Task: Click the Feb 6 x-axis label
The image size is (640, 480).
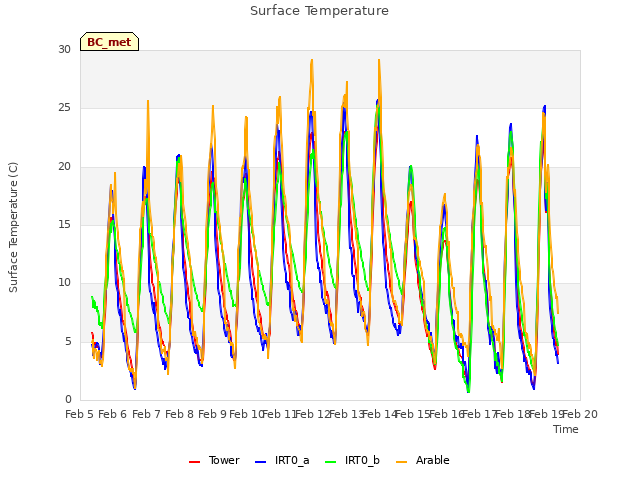Action: click(113, 414)
